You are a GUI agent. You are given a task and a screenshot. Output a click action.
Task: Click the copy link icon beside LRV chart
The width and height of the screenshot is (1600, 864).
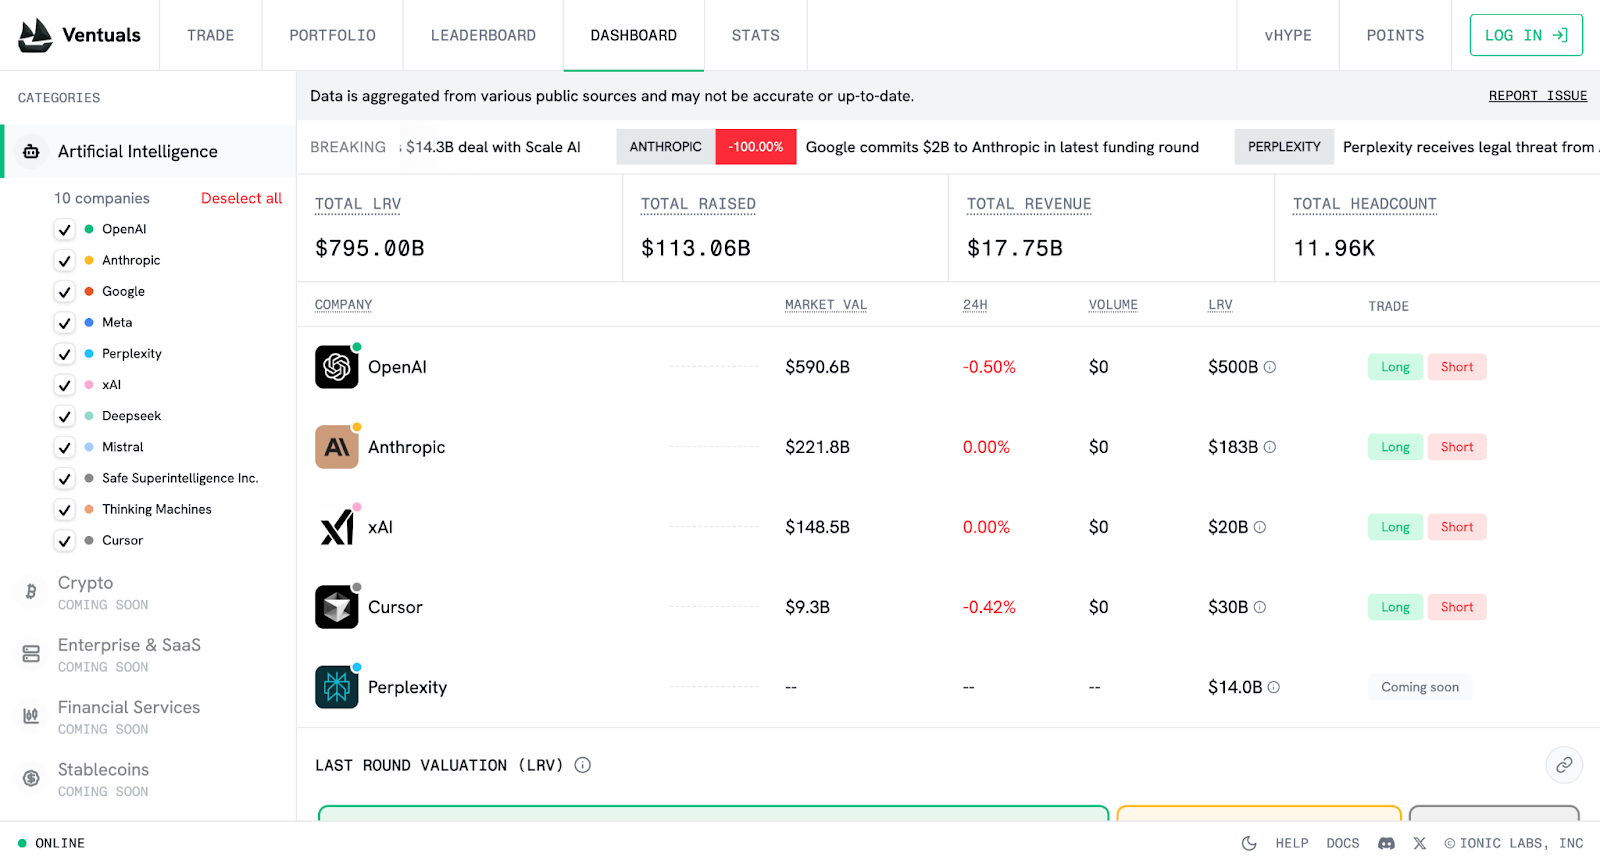click(1564, 765)
